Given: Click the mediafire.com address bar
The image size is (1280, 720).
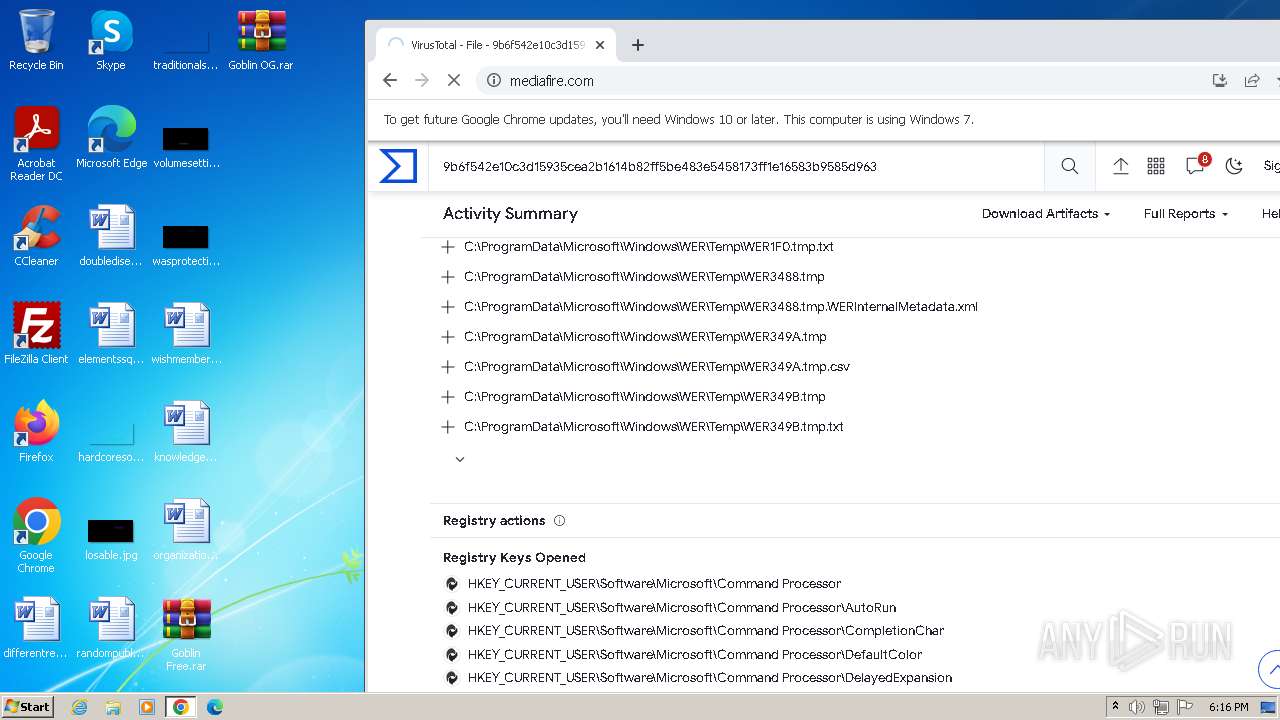Looking at the screenshot, I should [x=840, y=80].
